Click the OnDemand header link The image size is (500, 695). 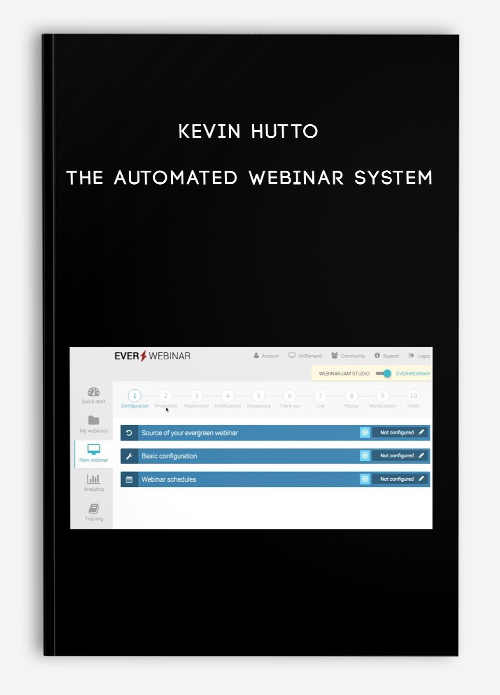[x=305, y=355]
